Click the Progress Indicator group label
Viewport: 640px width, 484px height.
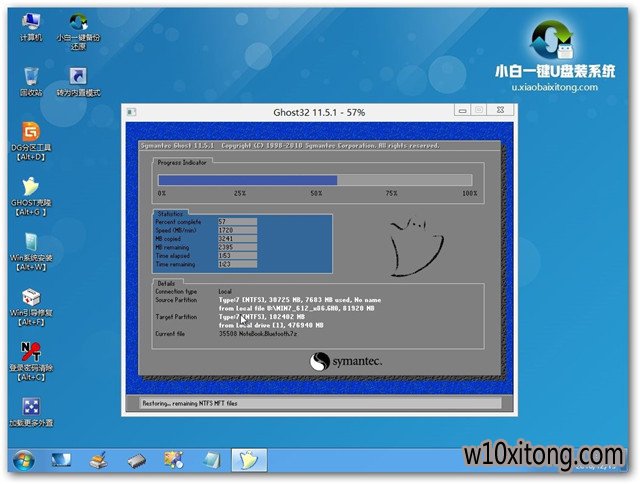pos(182,162)
